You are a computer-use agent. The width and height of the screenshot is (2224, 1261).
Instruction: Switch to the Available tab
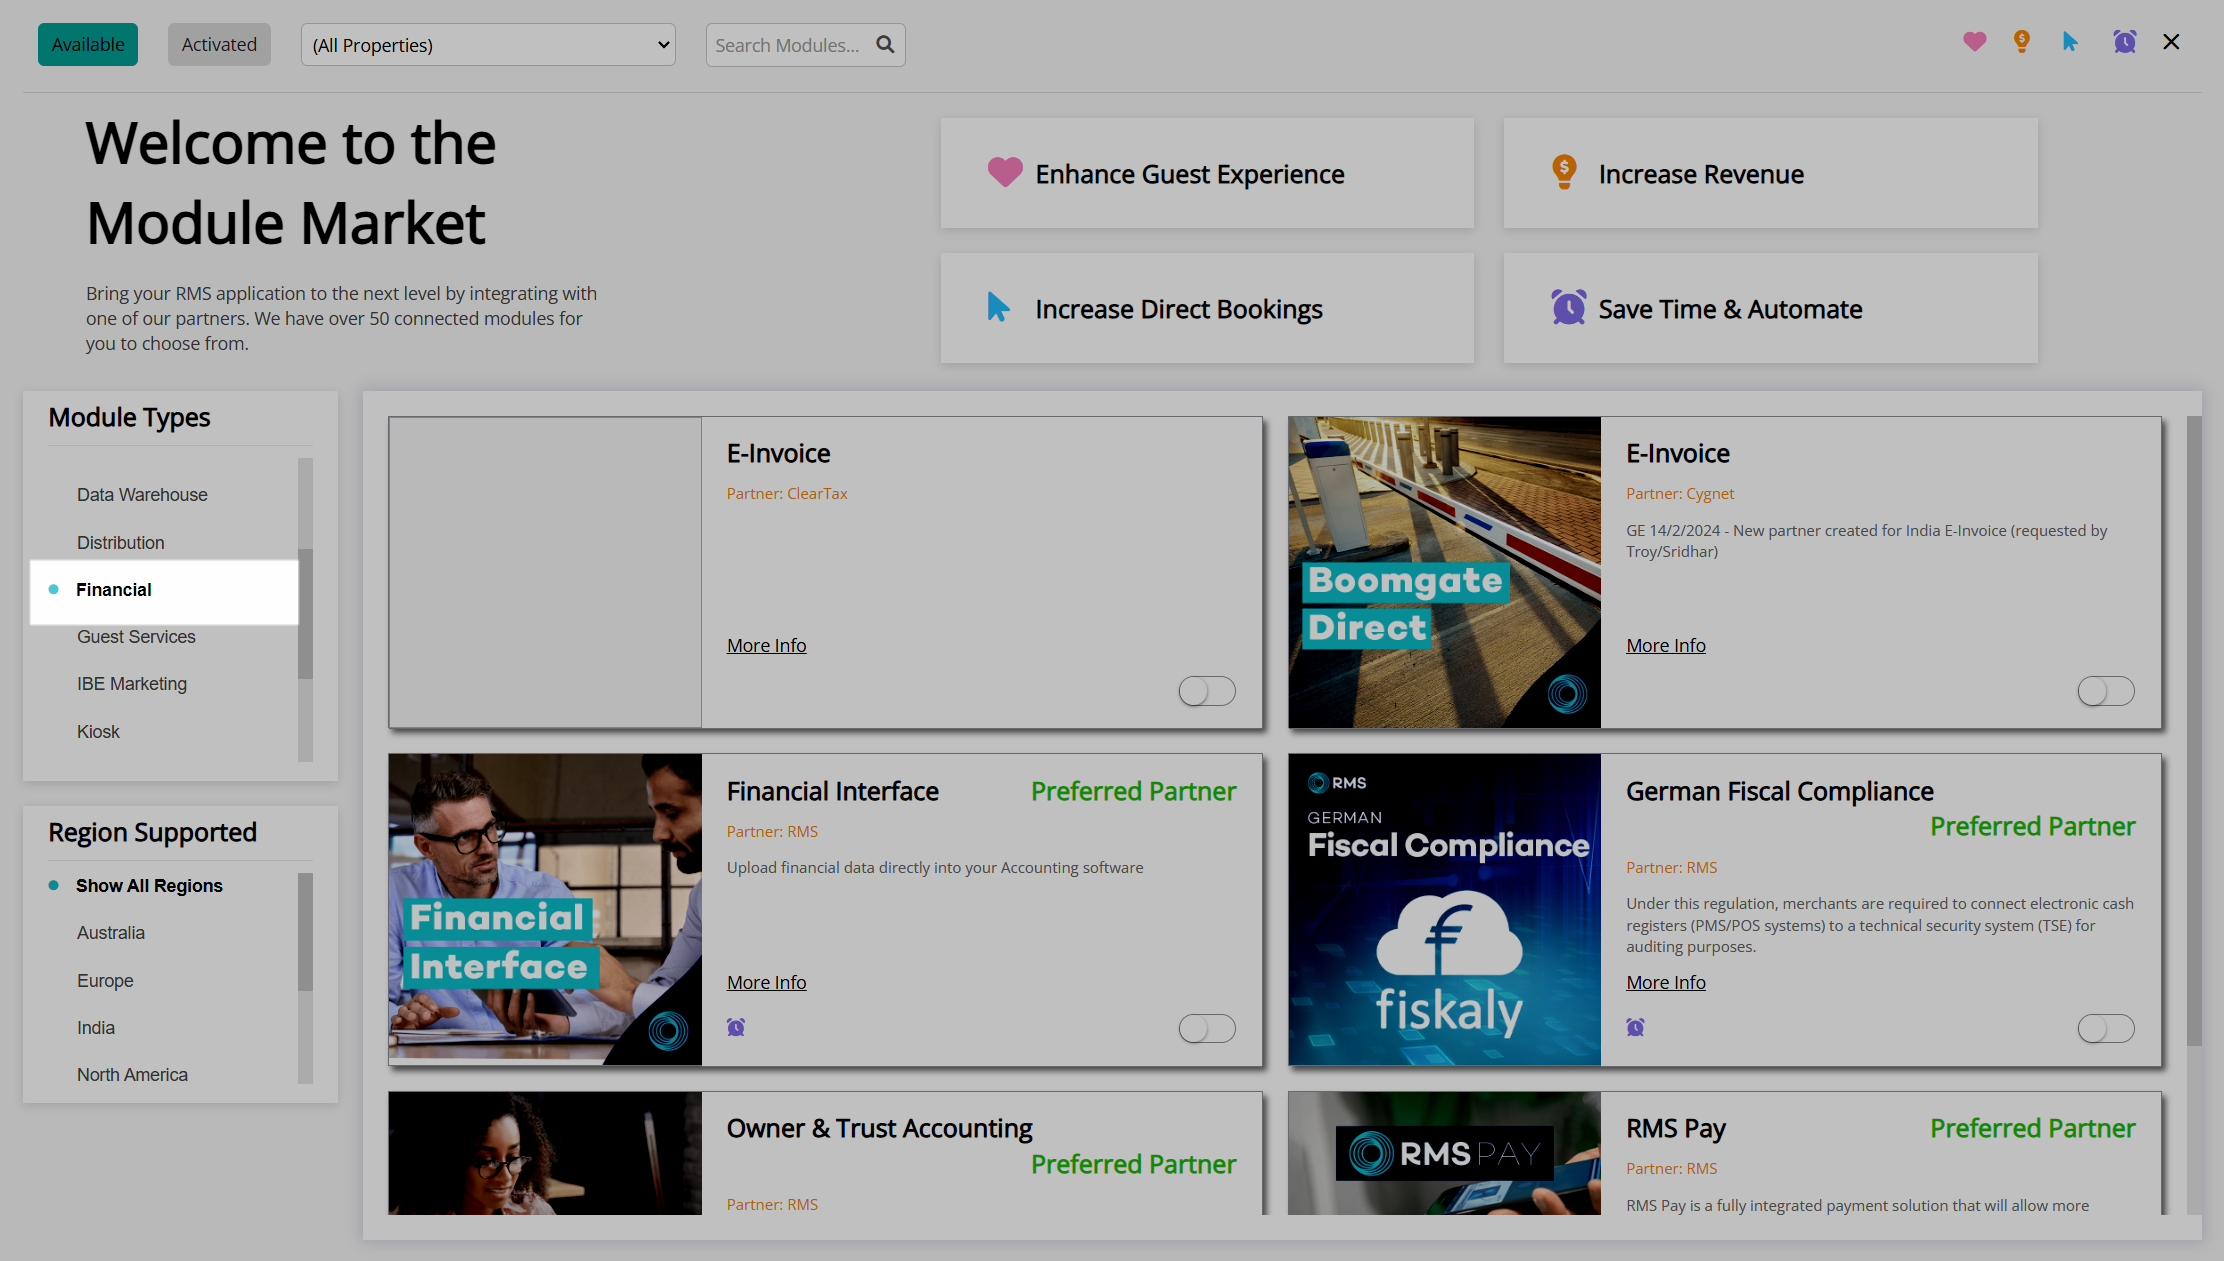click(88, 45)
